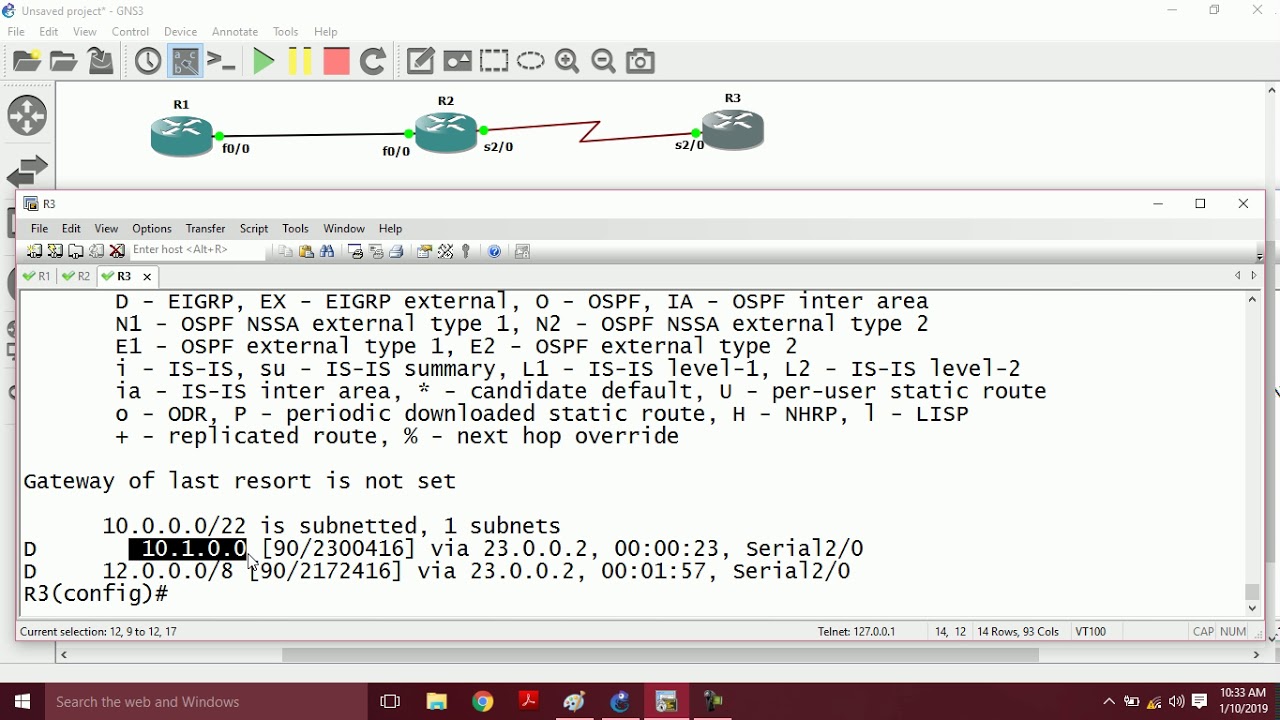This screenshot has width=1280, height=720.
Task: Focus the Enter host input field
Action: (x=198, y=250)
